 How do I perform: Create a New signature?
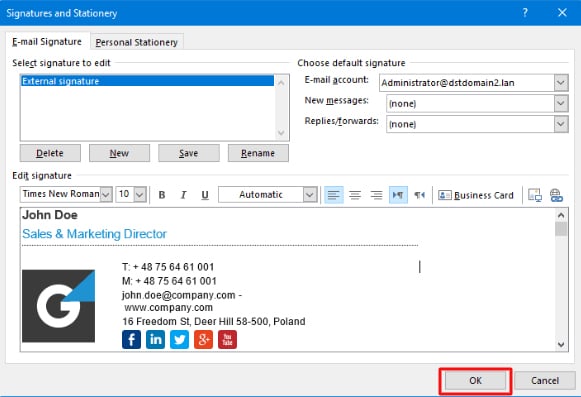(119, 153)
